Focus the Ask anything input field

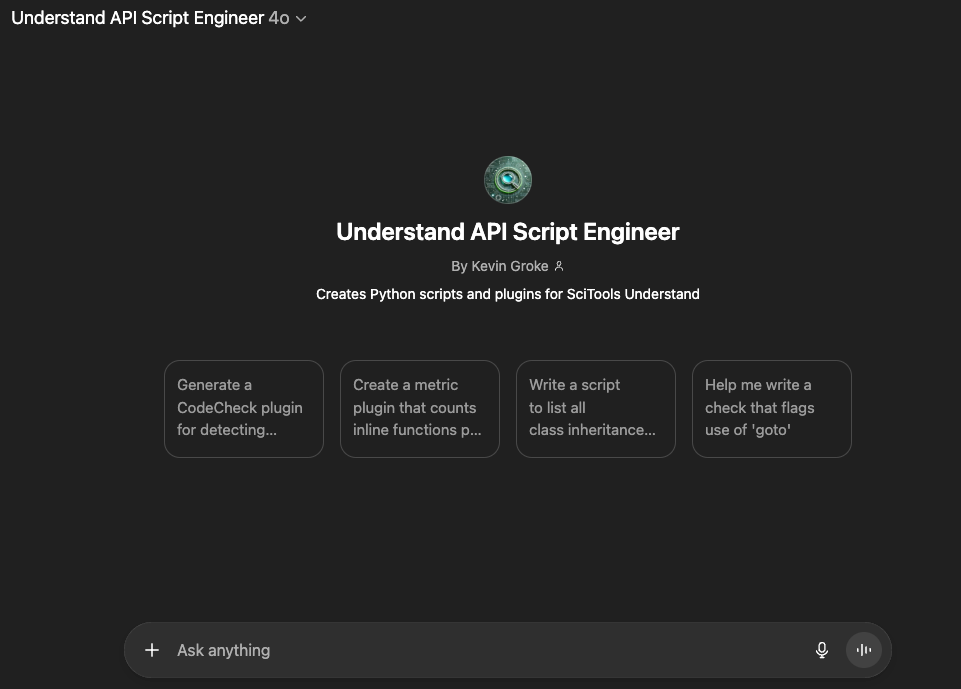pos(480,650)
